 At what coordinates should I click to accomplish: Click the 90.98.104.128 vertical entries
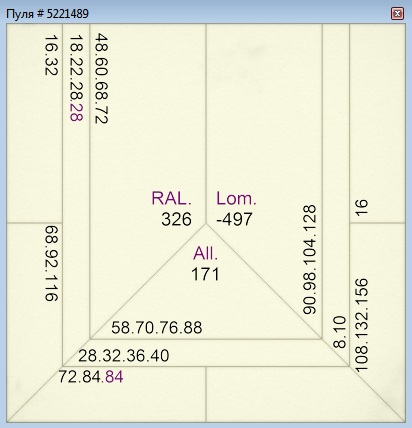pos(309,260)
